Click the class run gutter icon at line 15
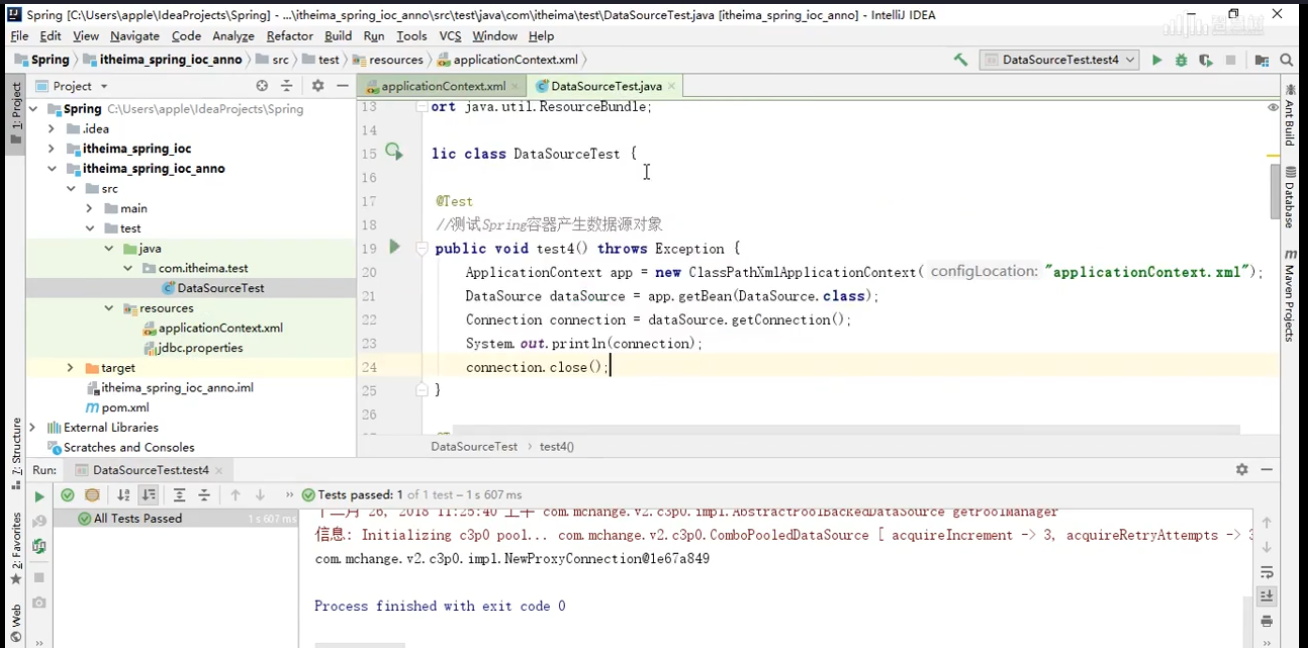This screenshot has height=648, width=1308. 394,152
